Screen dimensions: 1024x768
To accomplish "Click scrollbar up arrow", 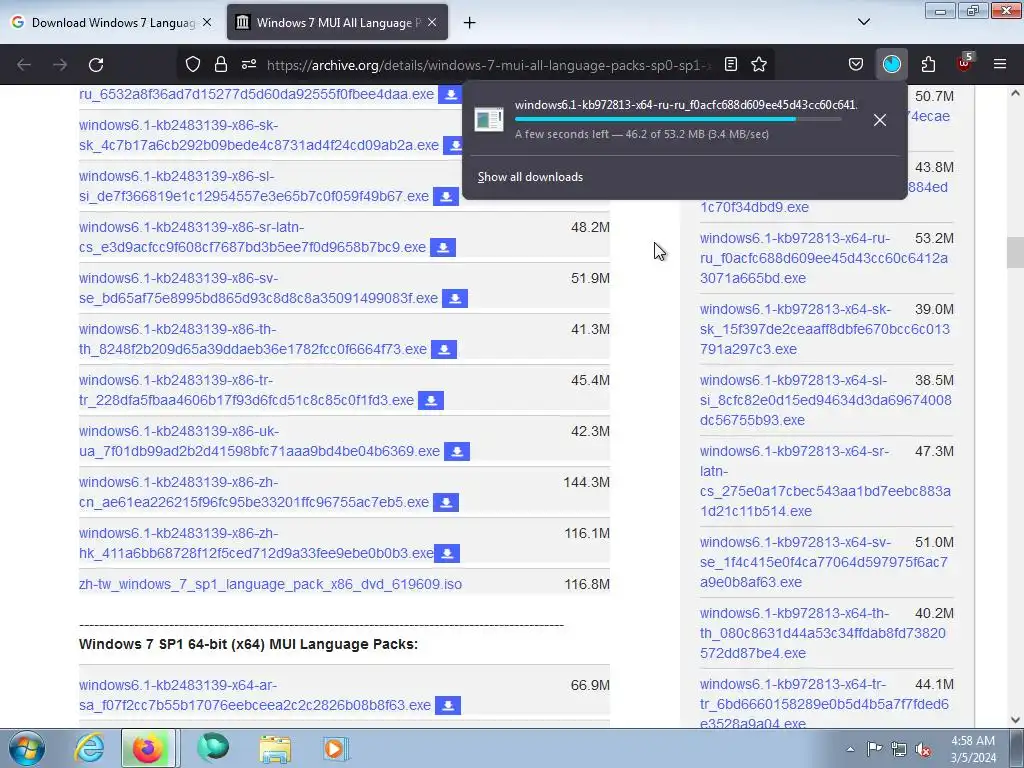I will [1015, 93].
